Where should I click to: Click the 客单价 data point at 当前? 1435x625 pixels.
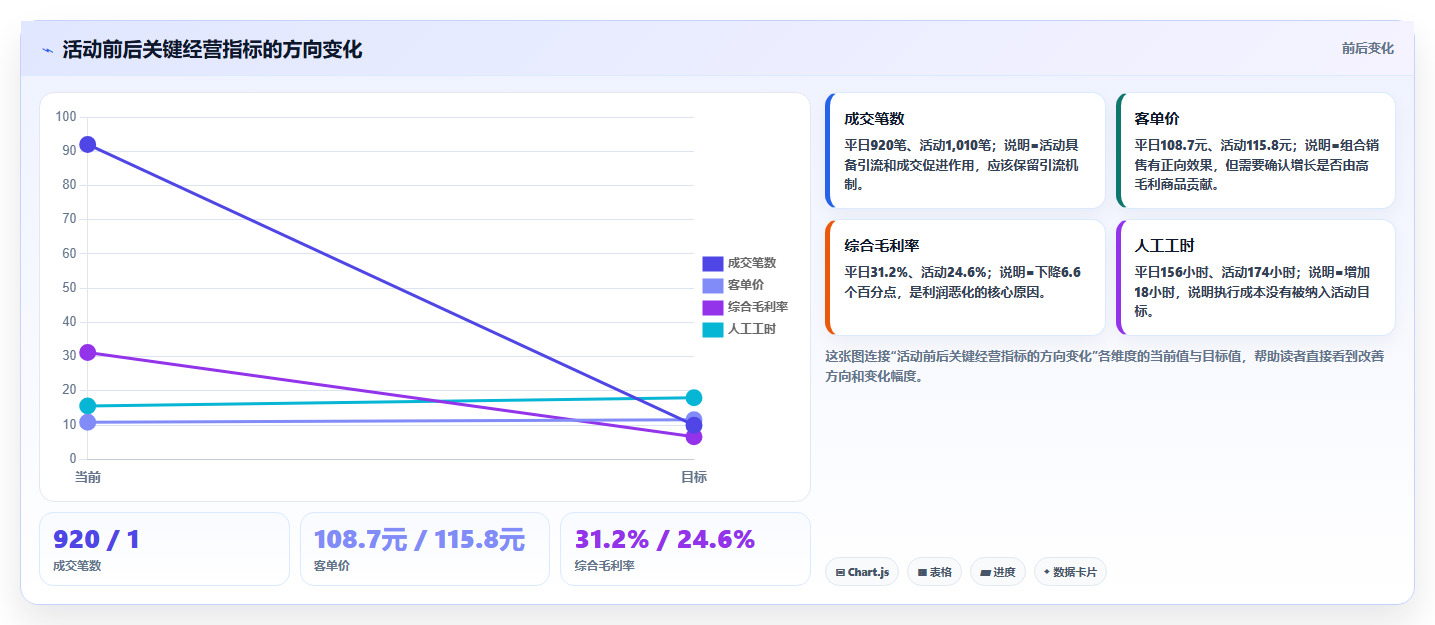coord(88,422)
